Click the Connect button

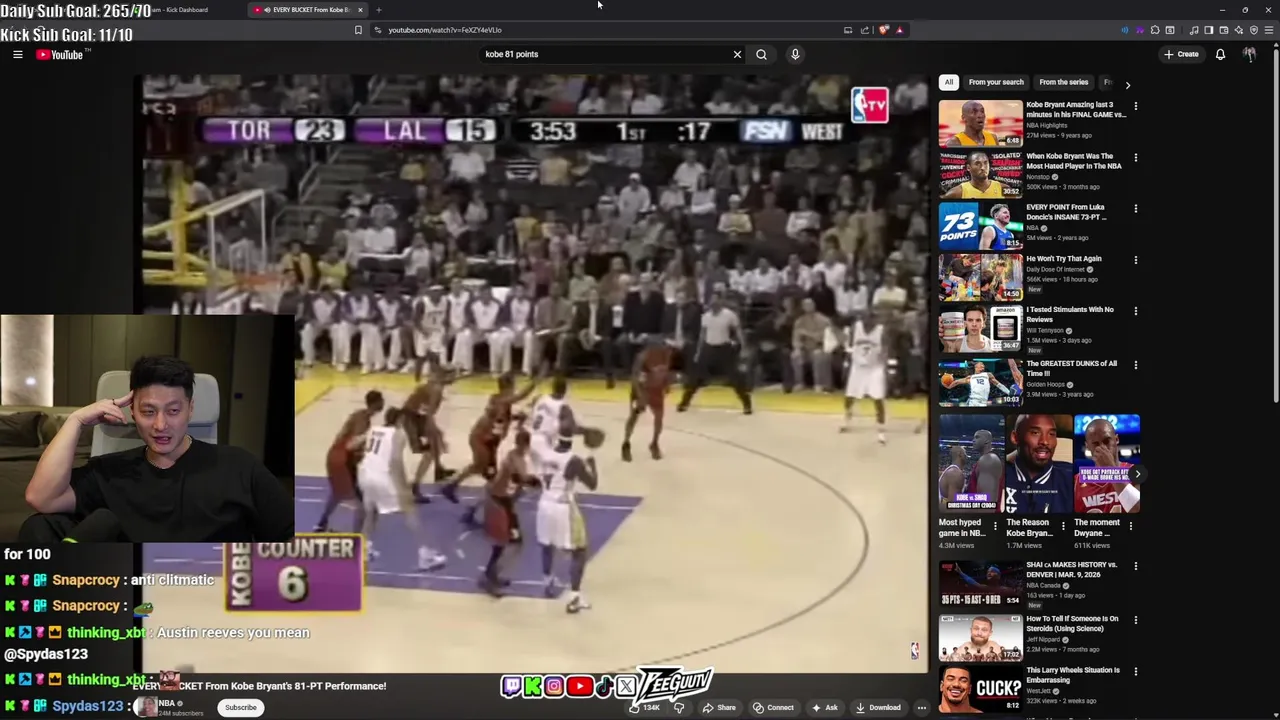click(774, 708)
